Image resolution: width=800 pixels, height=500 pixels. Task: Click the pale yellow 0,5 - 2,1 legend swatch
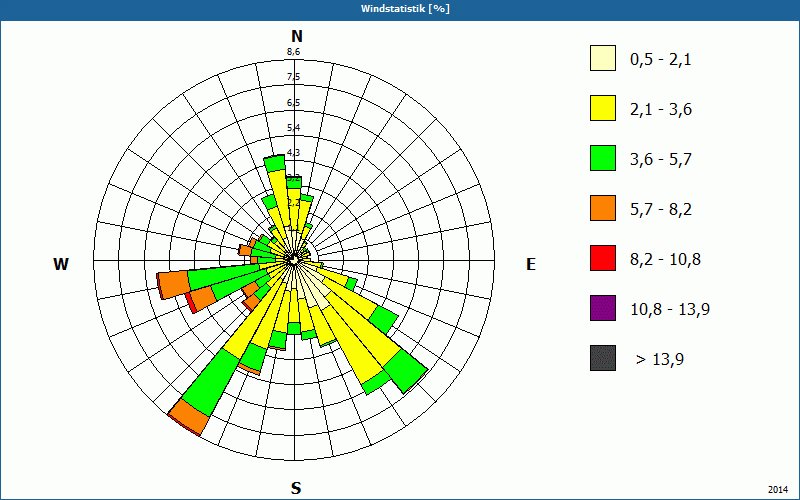pyautogui.click(x=603, y=58)
